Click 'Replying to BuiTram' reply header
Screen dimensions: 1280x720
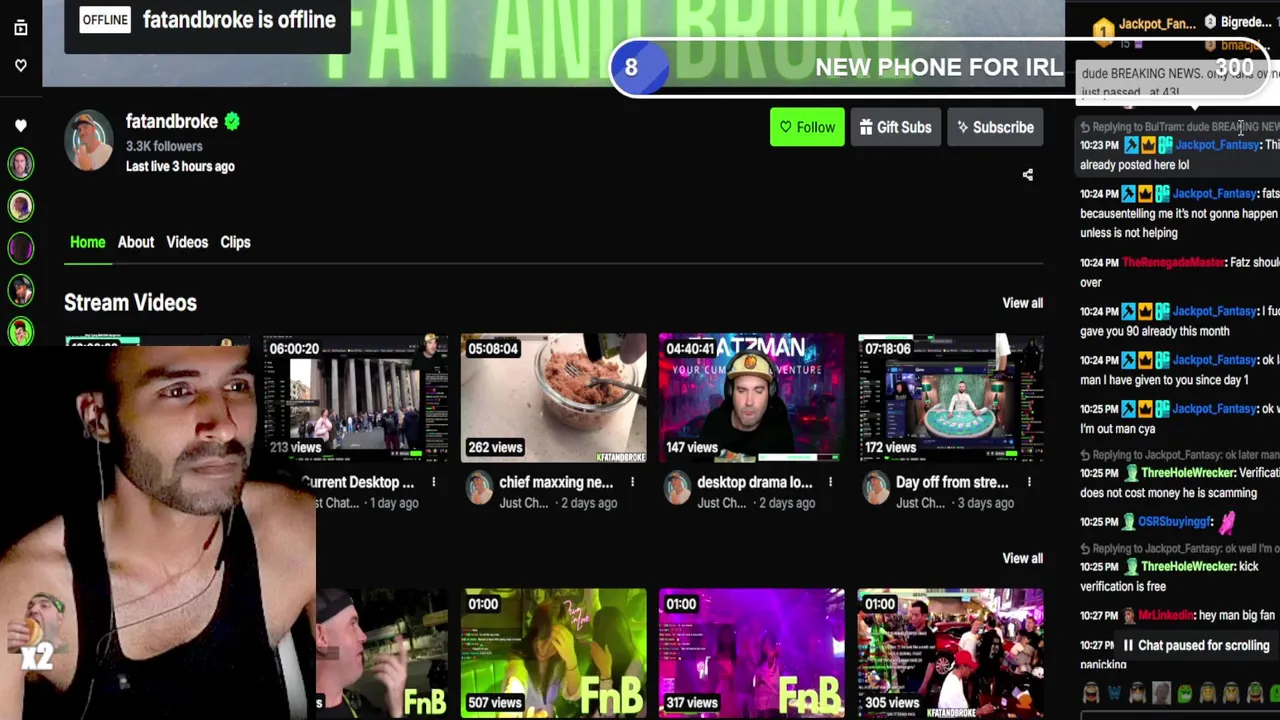tap(1180, 127)
